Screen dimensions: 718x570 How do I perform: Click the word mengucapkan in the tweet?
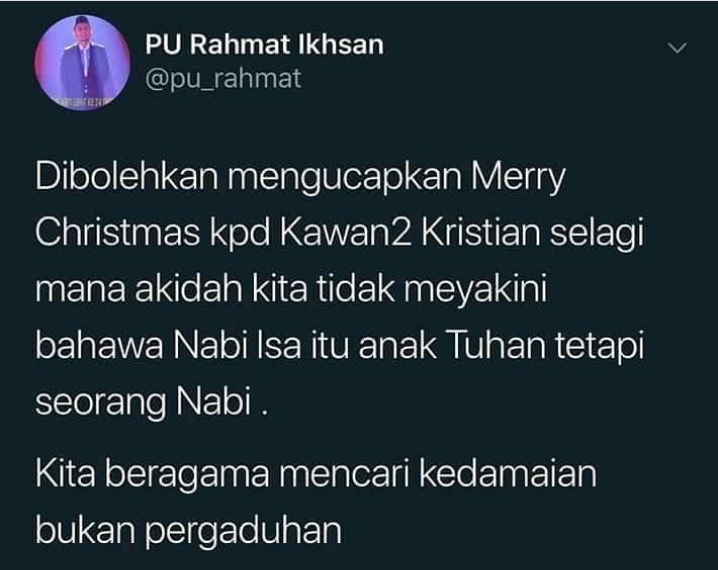tap(345, 179)
